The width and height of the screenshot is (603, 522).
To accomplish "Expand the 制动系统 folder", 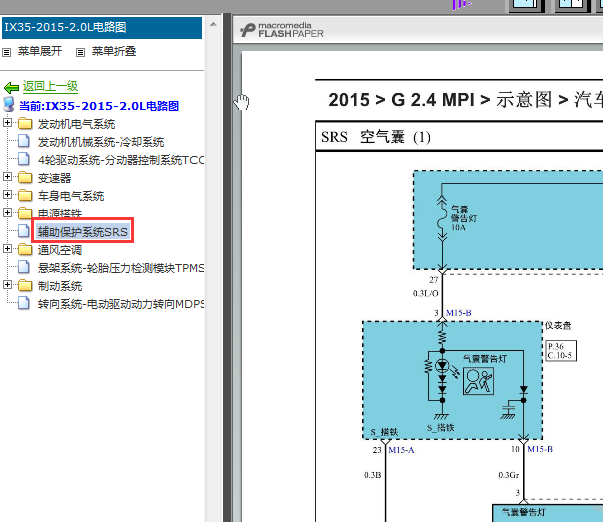I will tap(7, 285).
